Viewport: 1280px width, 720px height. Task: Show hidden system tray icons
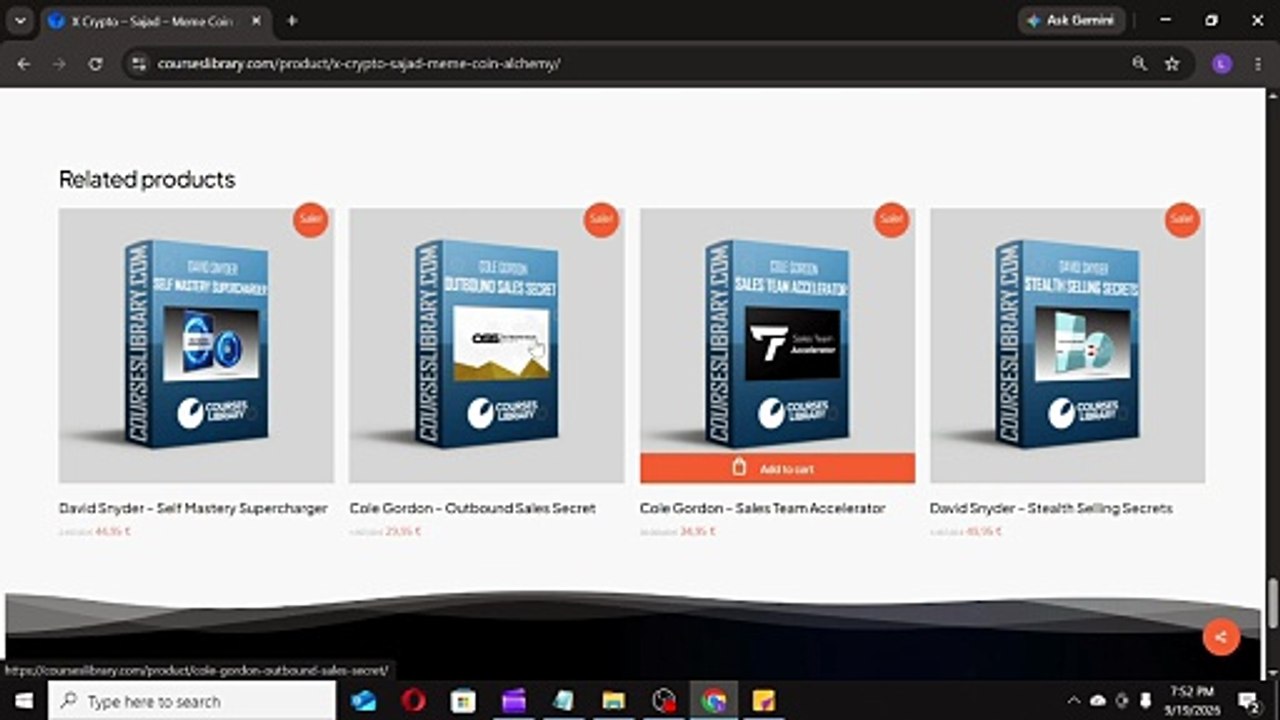[1074, 701]
